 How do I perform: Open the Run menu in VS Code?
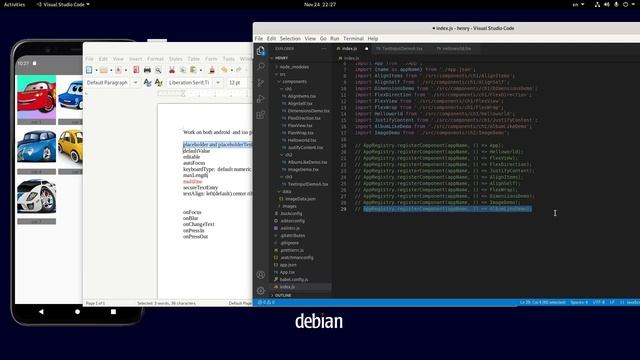pos(335,38)
